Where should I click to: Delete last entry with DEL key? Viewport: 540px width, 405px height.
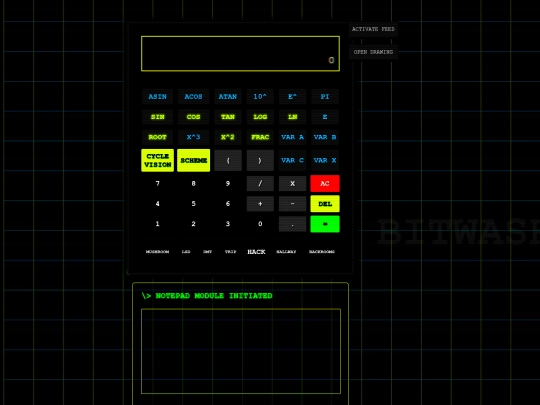(x=325, y=204)
